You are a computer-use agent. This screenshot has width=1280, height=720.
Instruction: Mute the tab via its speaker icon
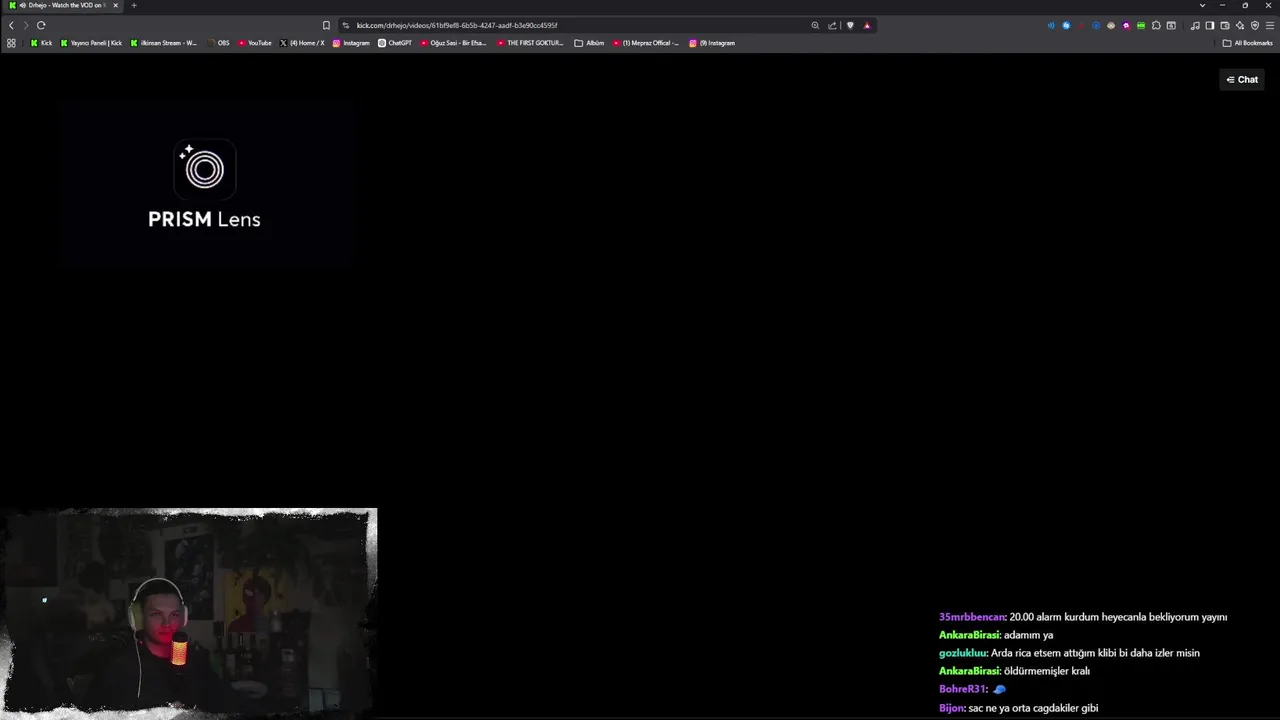22,5
